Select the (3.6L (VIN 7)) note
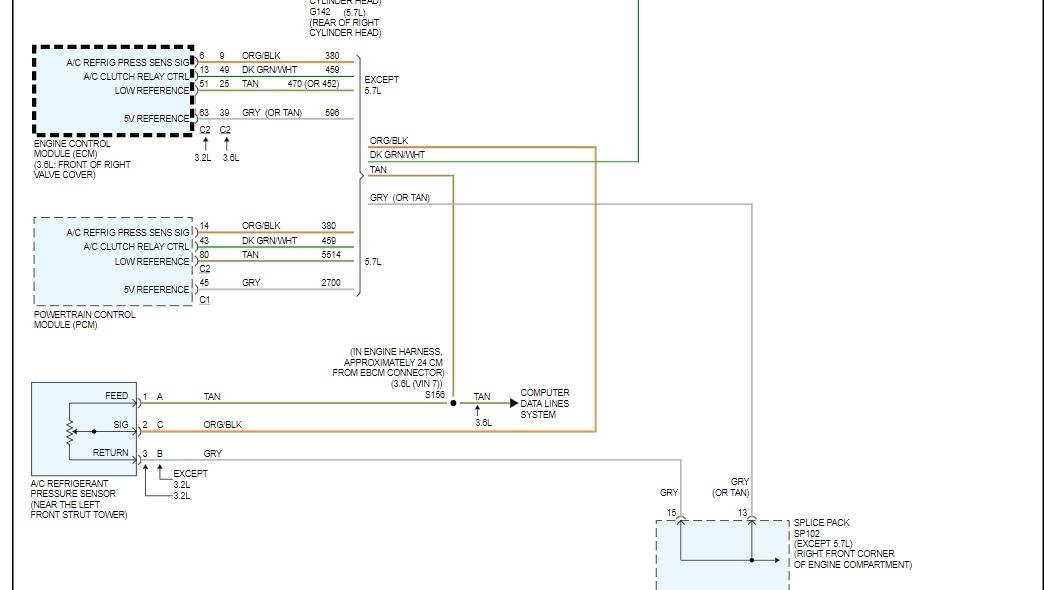The height and width of the screenshot is (590, 1044). 416,384
